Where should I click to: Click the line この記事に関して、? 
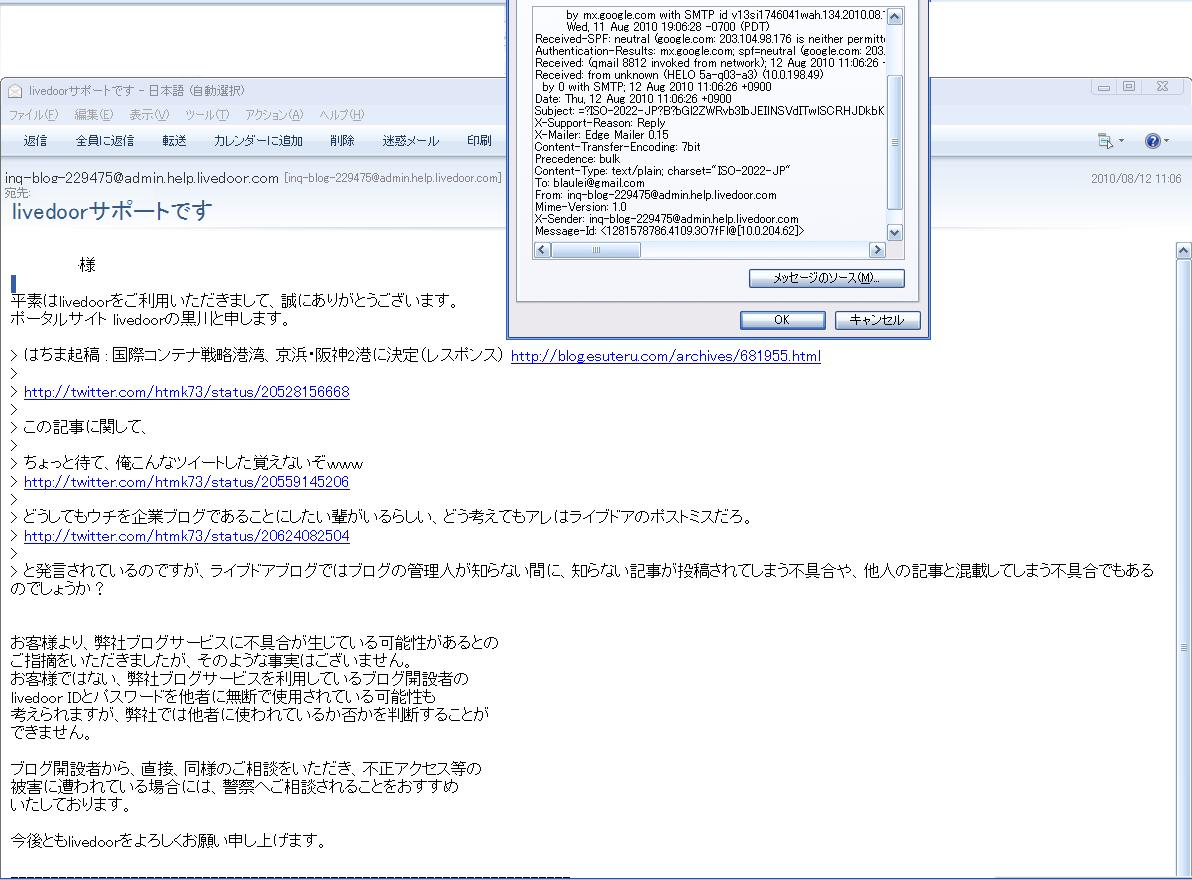tap(84, 427)
